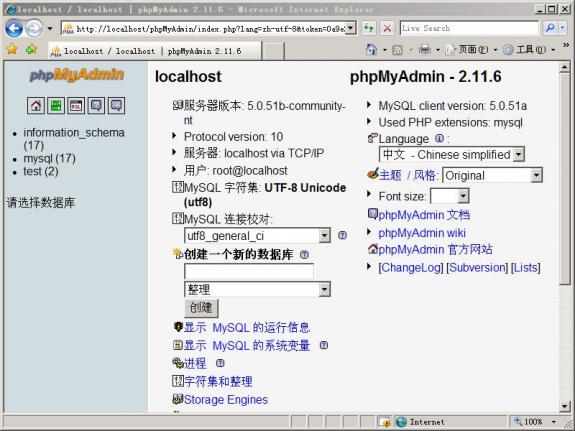Click the empty new tab button
Screen dimensions: 575x431
point(273,51)
